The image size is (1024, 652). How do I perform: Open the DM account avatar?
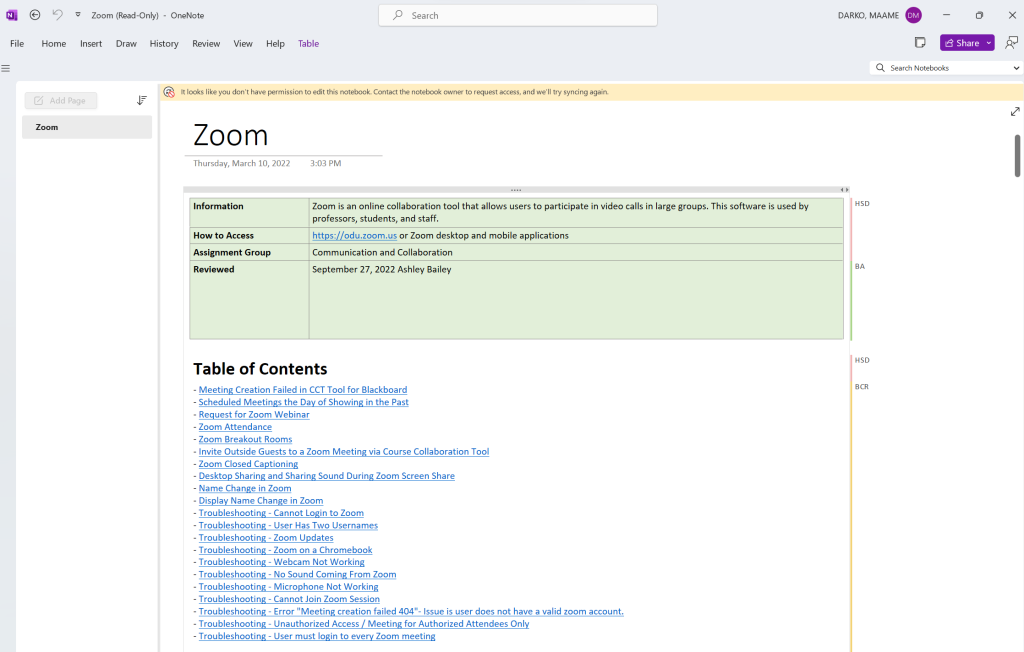pos(913,15)
